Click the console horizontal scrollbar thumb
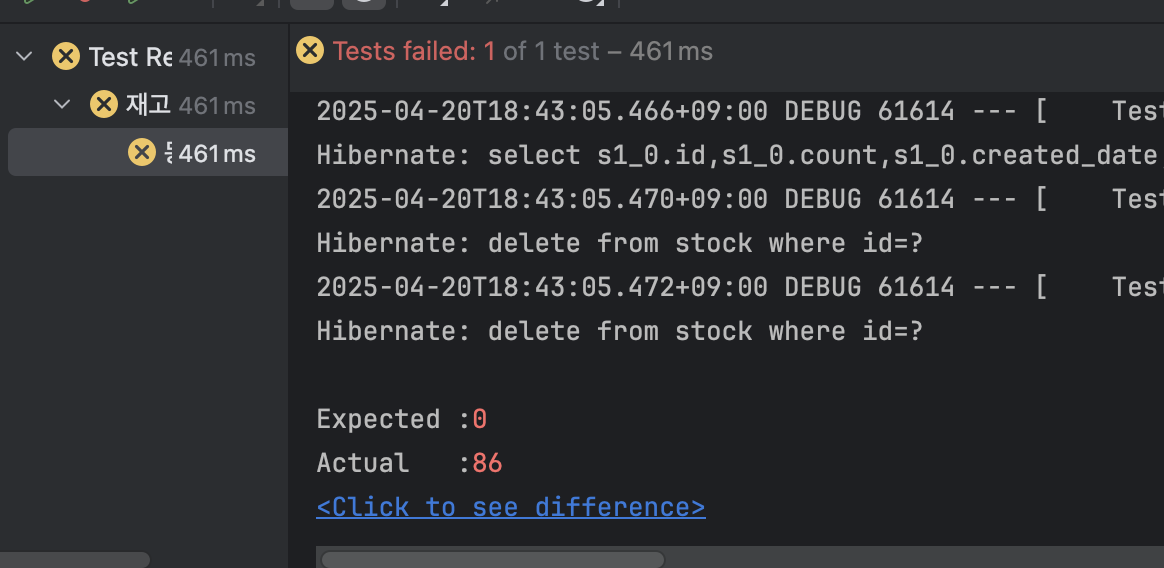1164x568 pixels. click(x=494, y=559)
